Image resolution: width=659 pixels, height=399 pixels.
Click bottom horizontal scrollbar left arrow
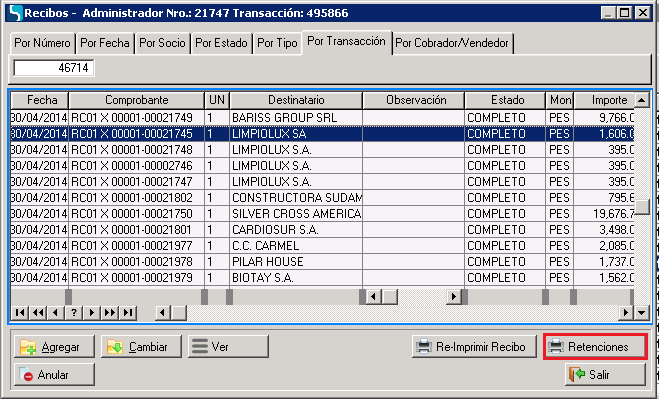[163, 312]
